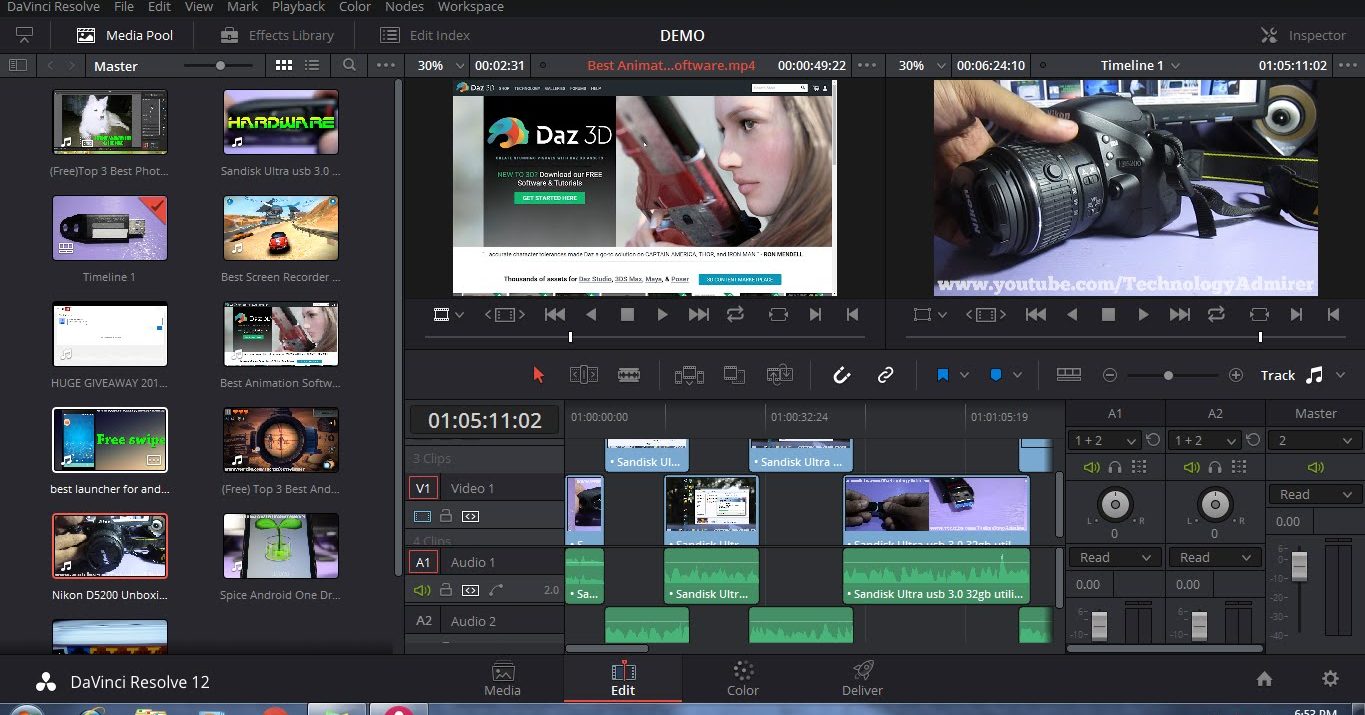Search the media pool with magnifier icon
Screen dimensions: 1365x715
pos(349,65)
